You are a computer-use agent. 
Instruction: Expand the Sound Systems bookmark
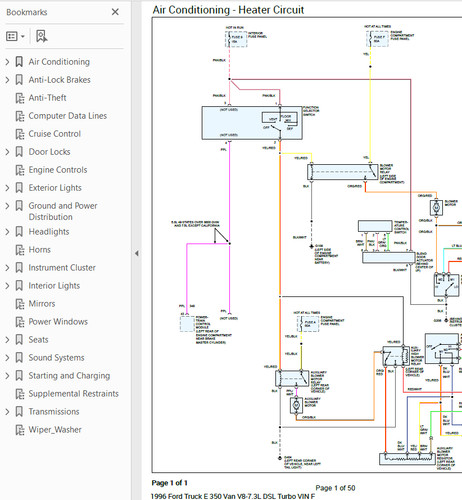tap(7, 358)
